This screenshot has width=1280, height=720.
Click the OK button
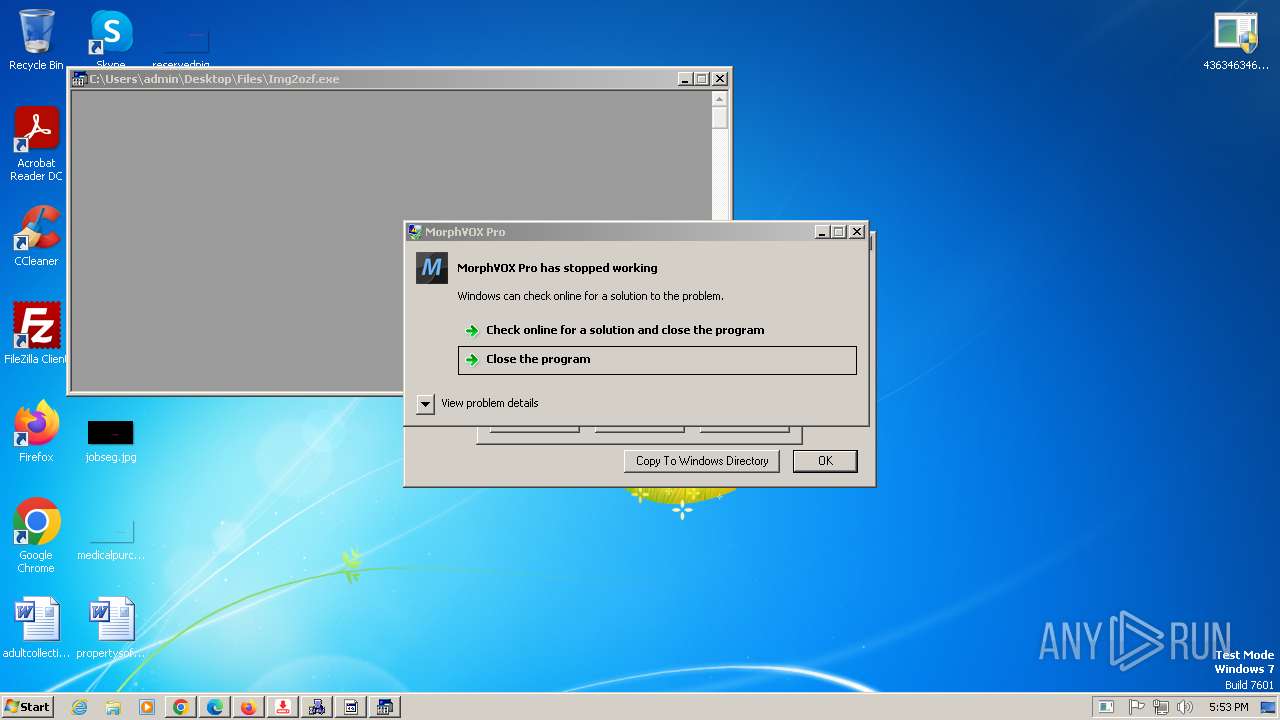pos(825,461)
